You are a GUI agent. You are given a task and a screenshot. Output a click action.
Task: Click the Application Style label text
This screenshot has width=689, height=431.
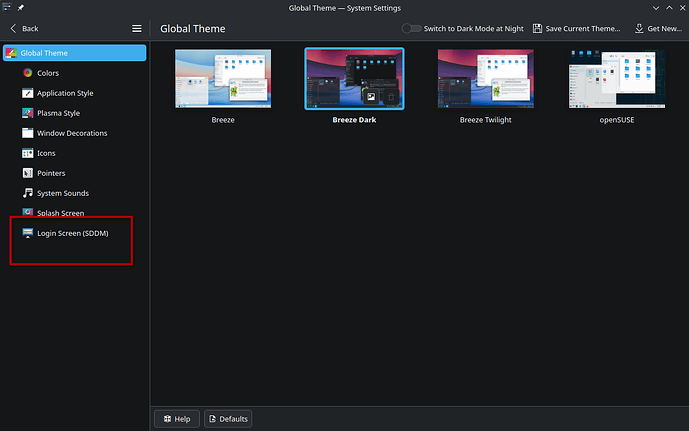coord(65,93)
